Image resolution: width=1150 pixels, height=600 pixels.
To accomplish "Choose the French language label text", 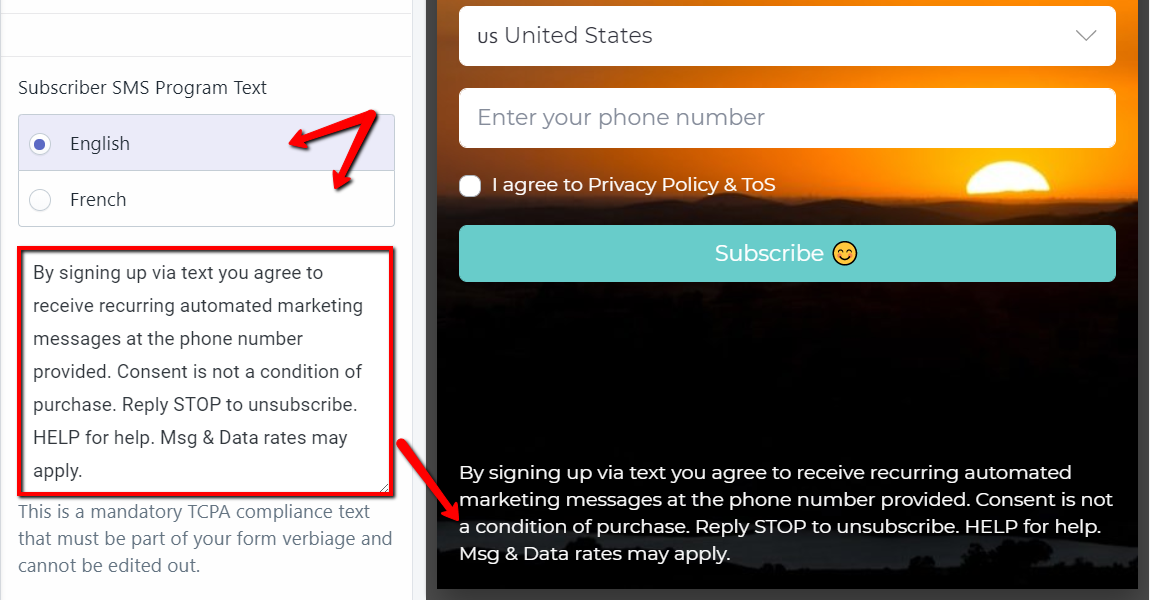I will click(x=98, y=200).
